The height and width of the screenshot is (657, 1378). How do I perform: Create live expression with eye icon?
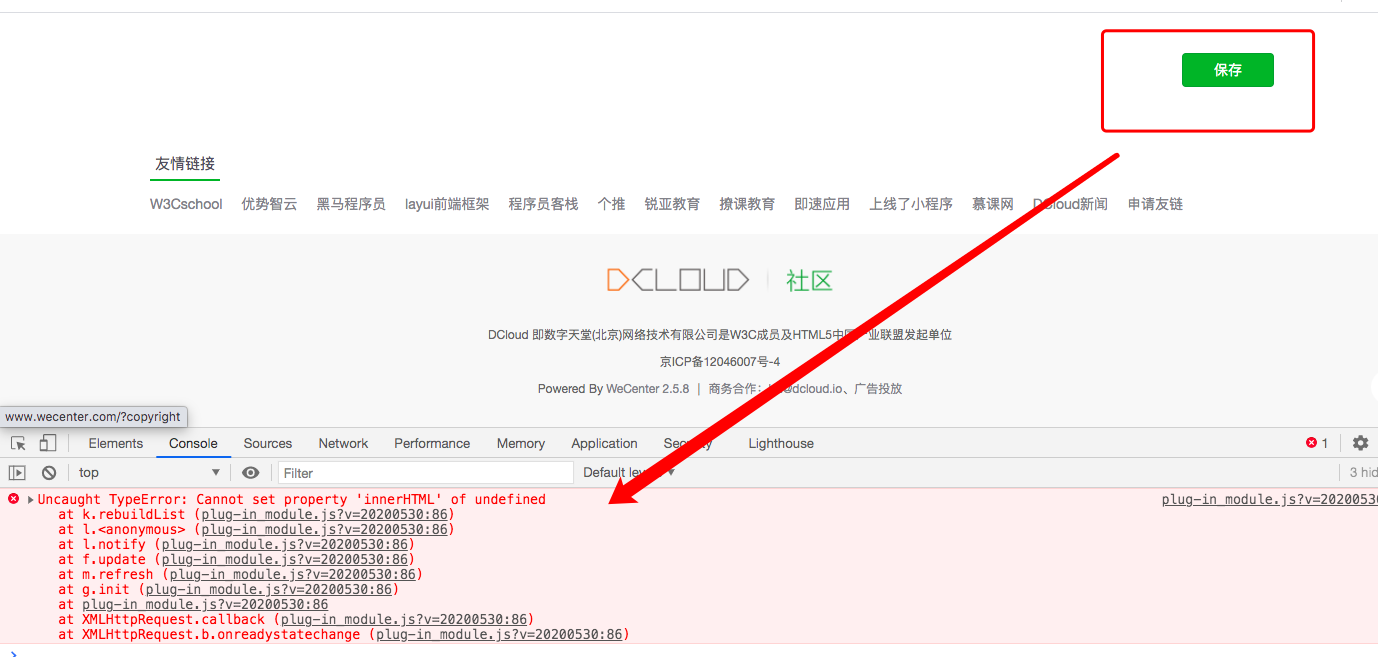[x=250, y=473]
